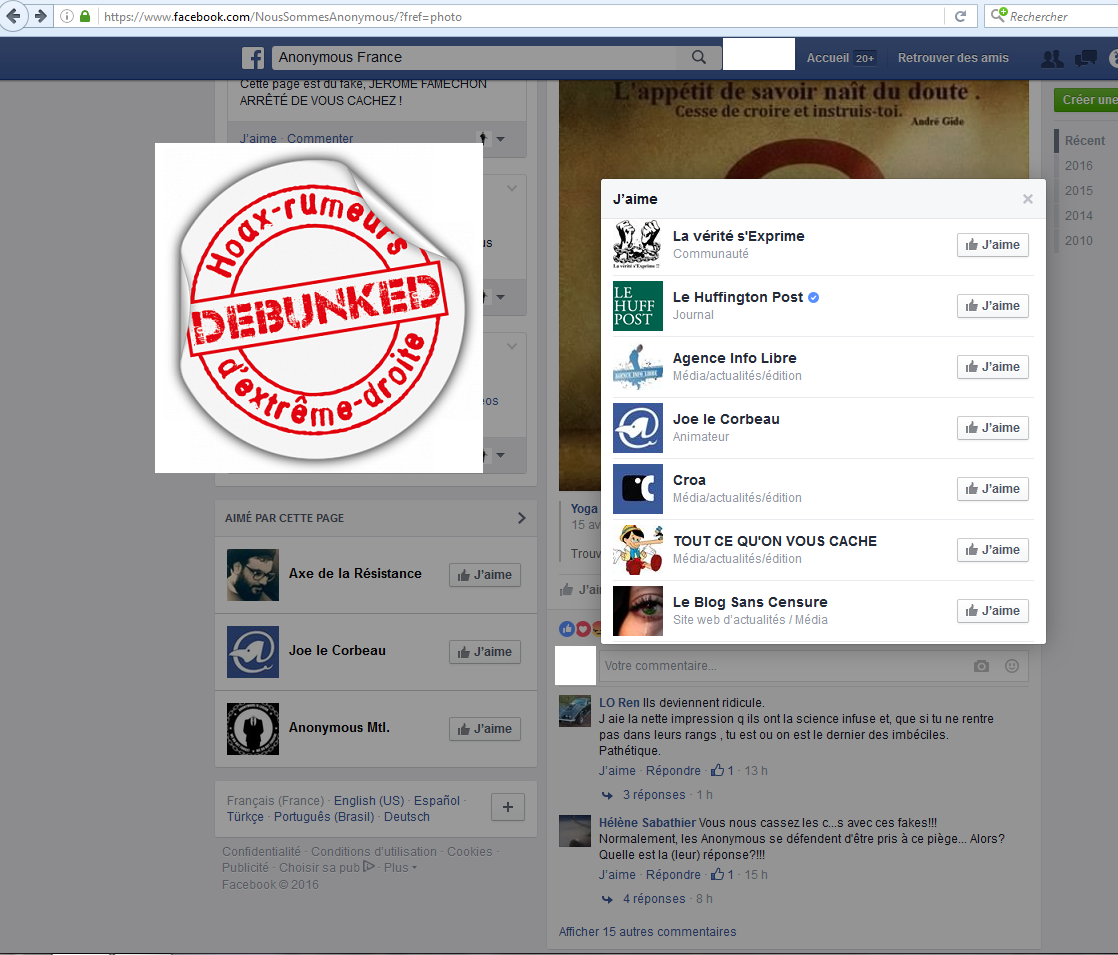Open Joe le Corbeau's logo in the J'aime dialog
1118x955 pixels.
tap(637, 428)
